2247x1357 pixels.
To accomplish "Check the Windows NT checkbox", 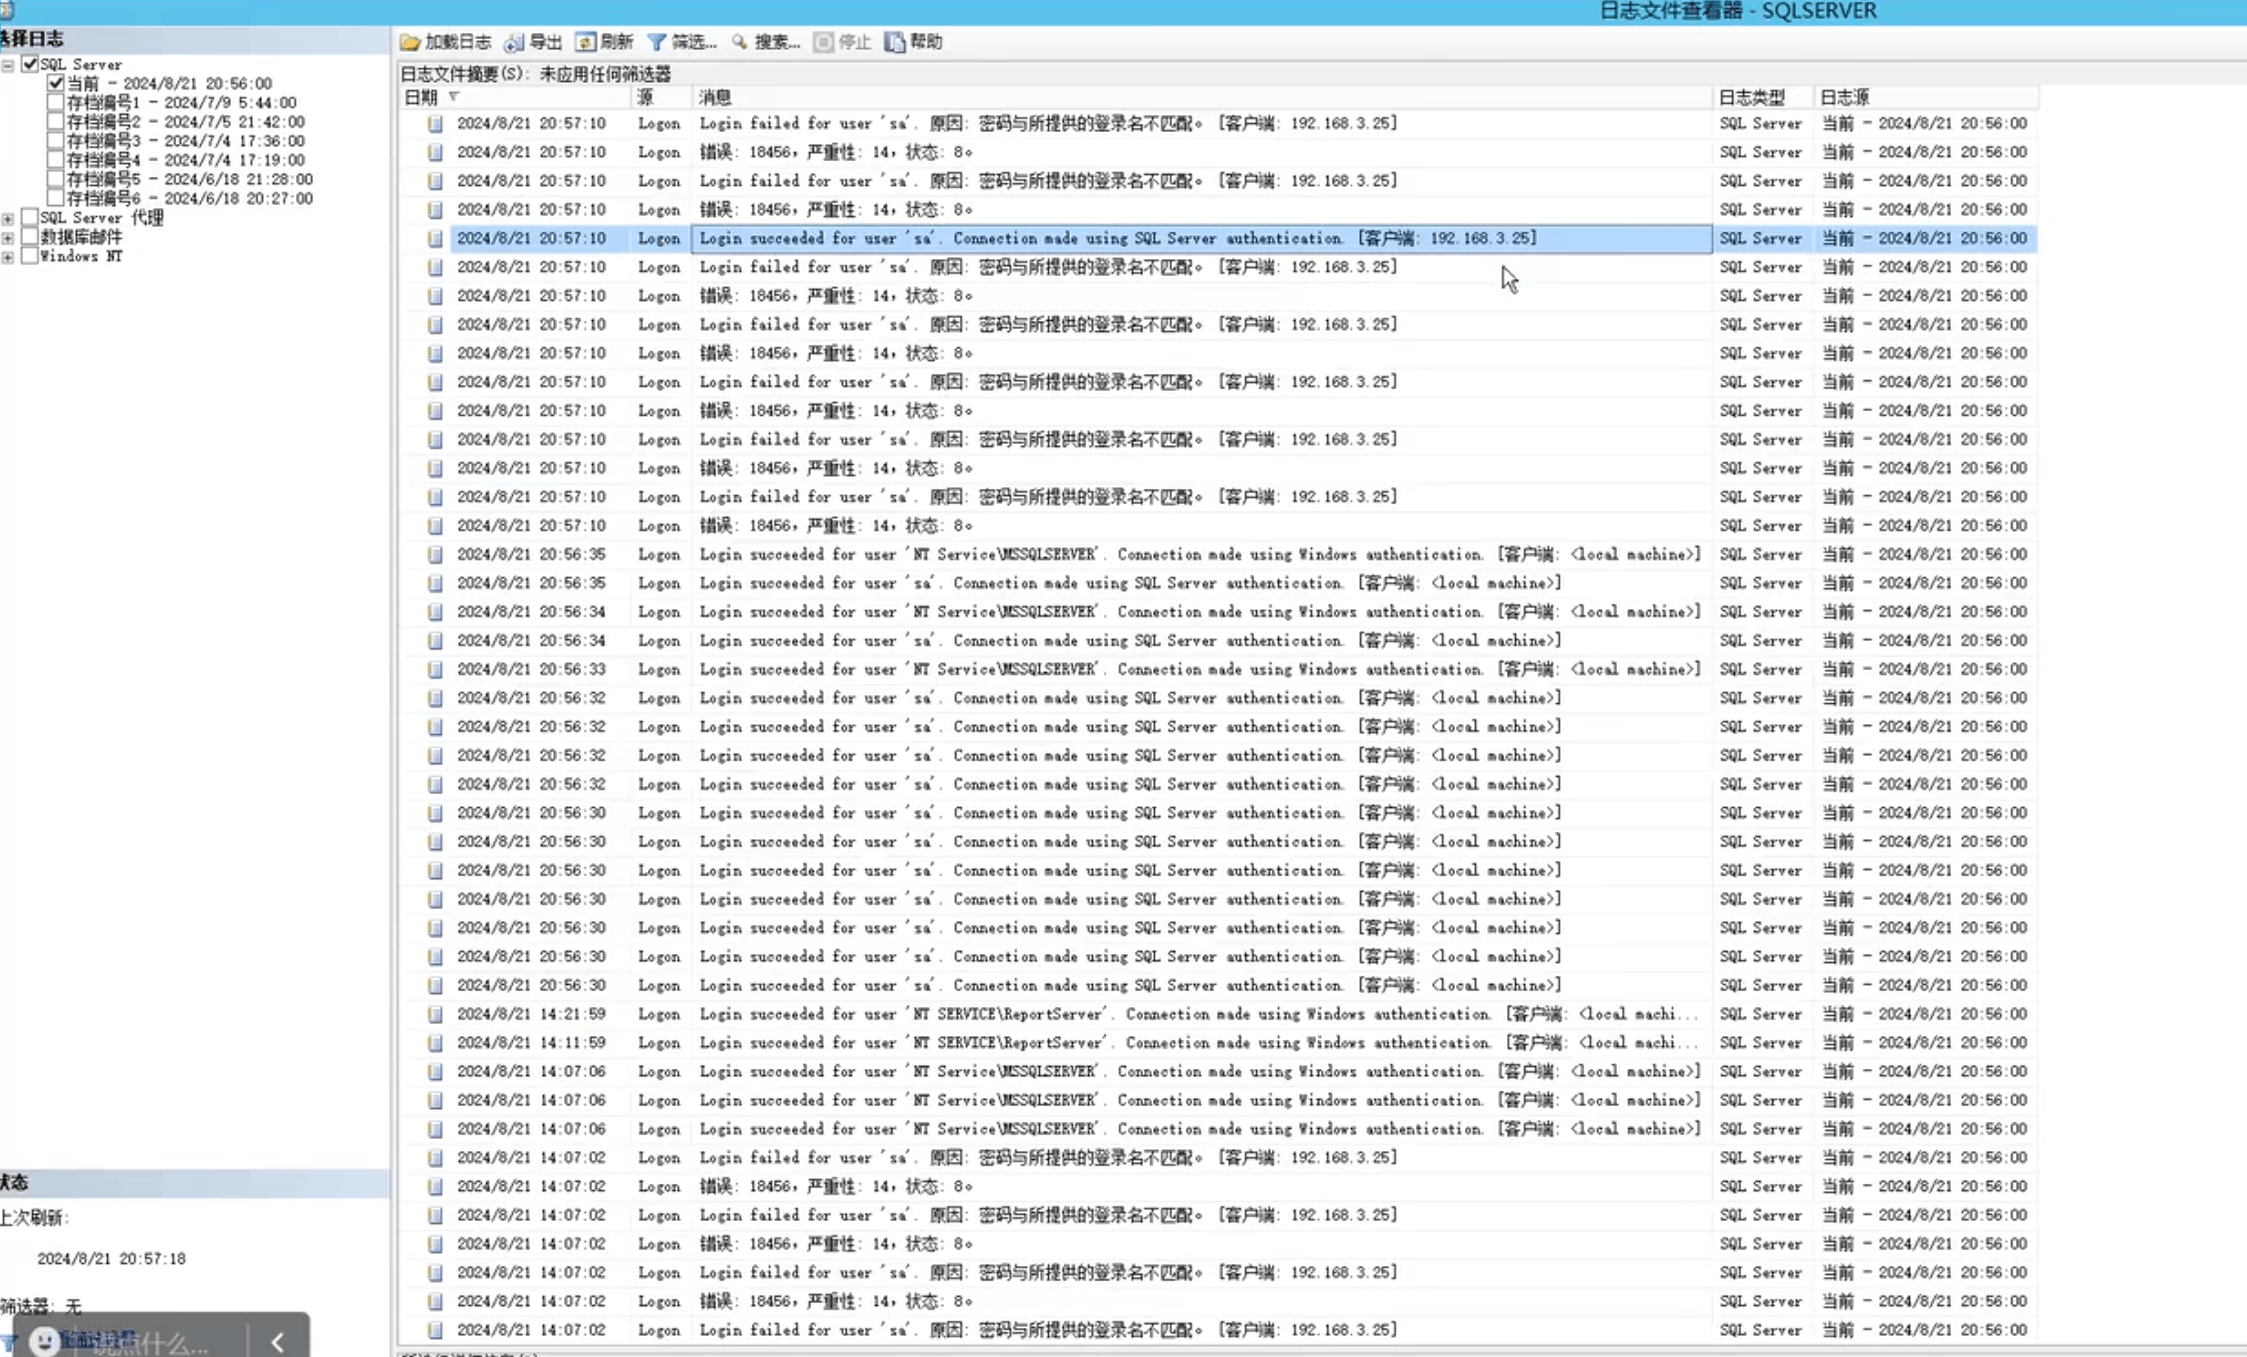I will pos(30,256).
